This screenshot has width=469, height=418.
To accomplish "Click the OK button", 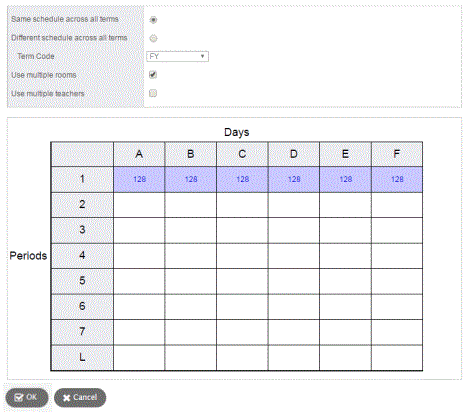I will click(27, 397).
